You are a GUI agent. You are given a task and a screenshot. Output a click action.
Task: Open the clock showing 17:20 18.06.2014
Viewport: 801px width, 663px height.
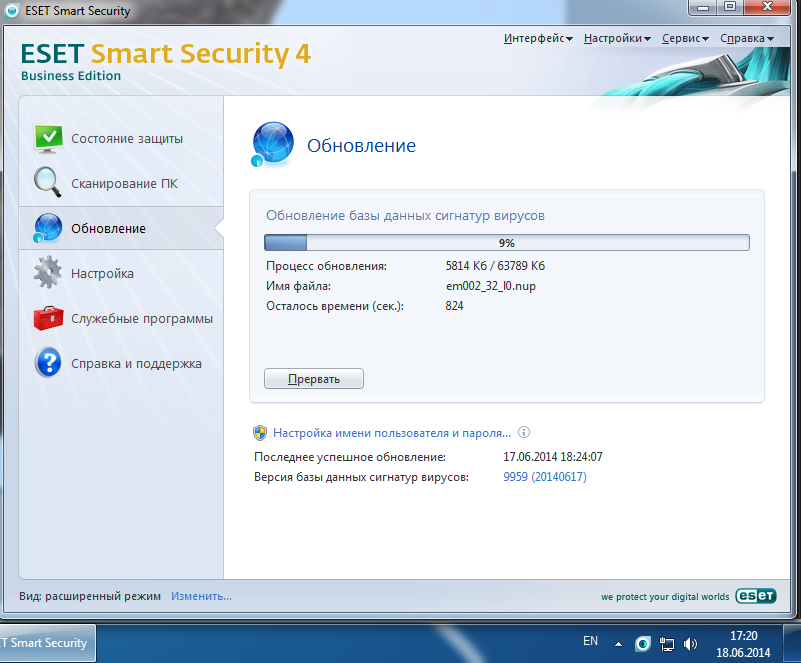click(x=743, y=644)
